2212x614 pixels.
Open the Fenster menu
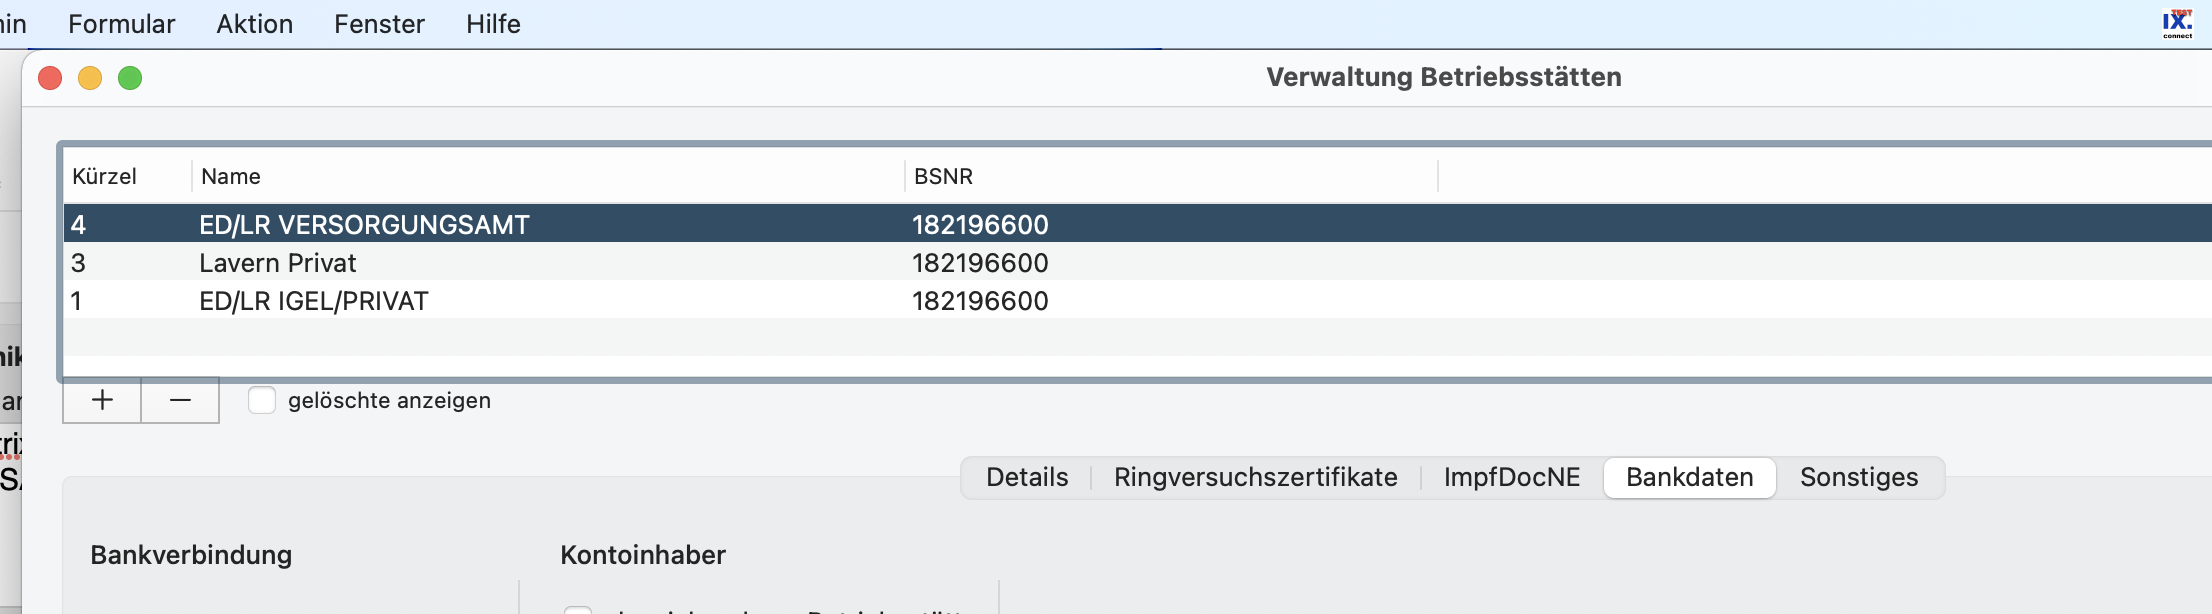point(379,24)
